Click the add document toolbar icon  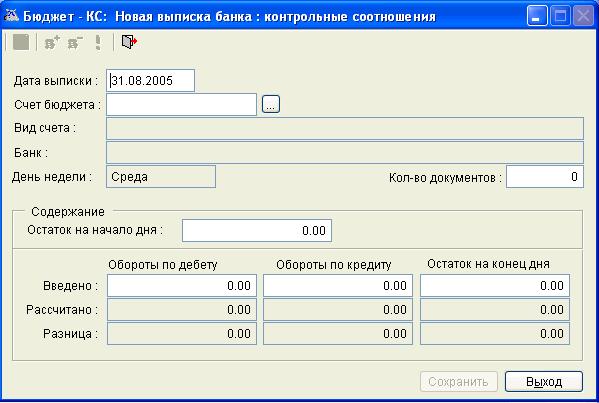[52, 42]
